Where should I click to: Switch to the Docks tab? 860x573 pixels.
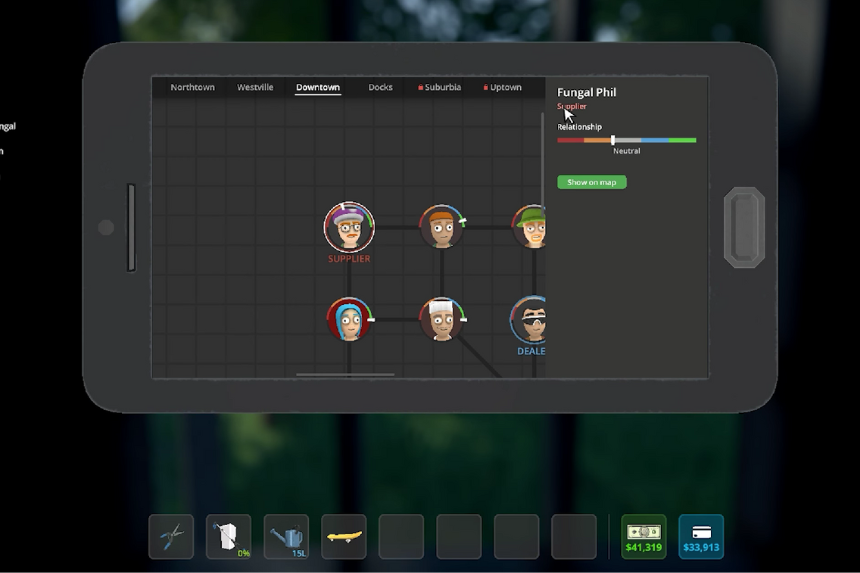coord(380,88)
